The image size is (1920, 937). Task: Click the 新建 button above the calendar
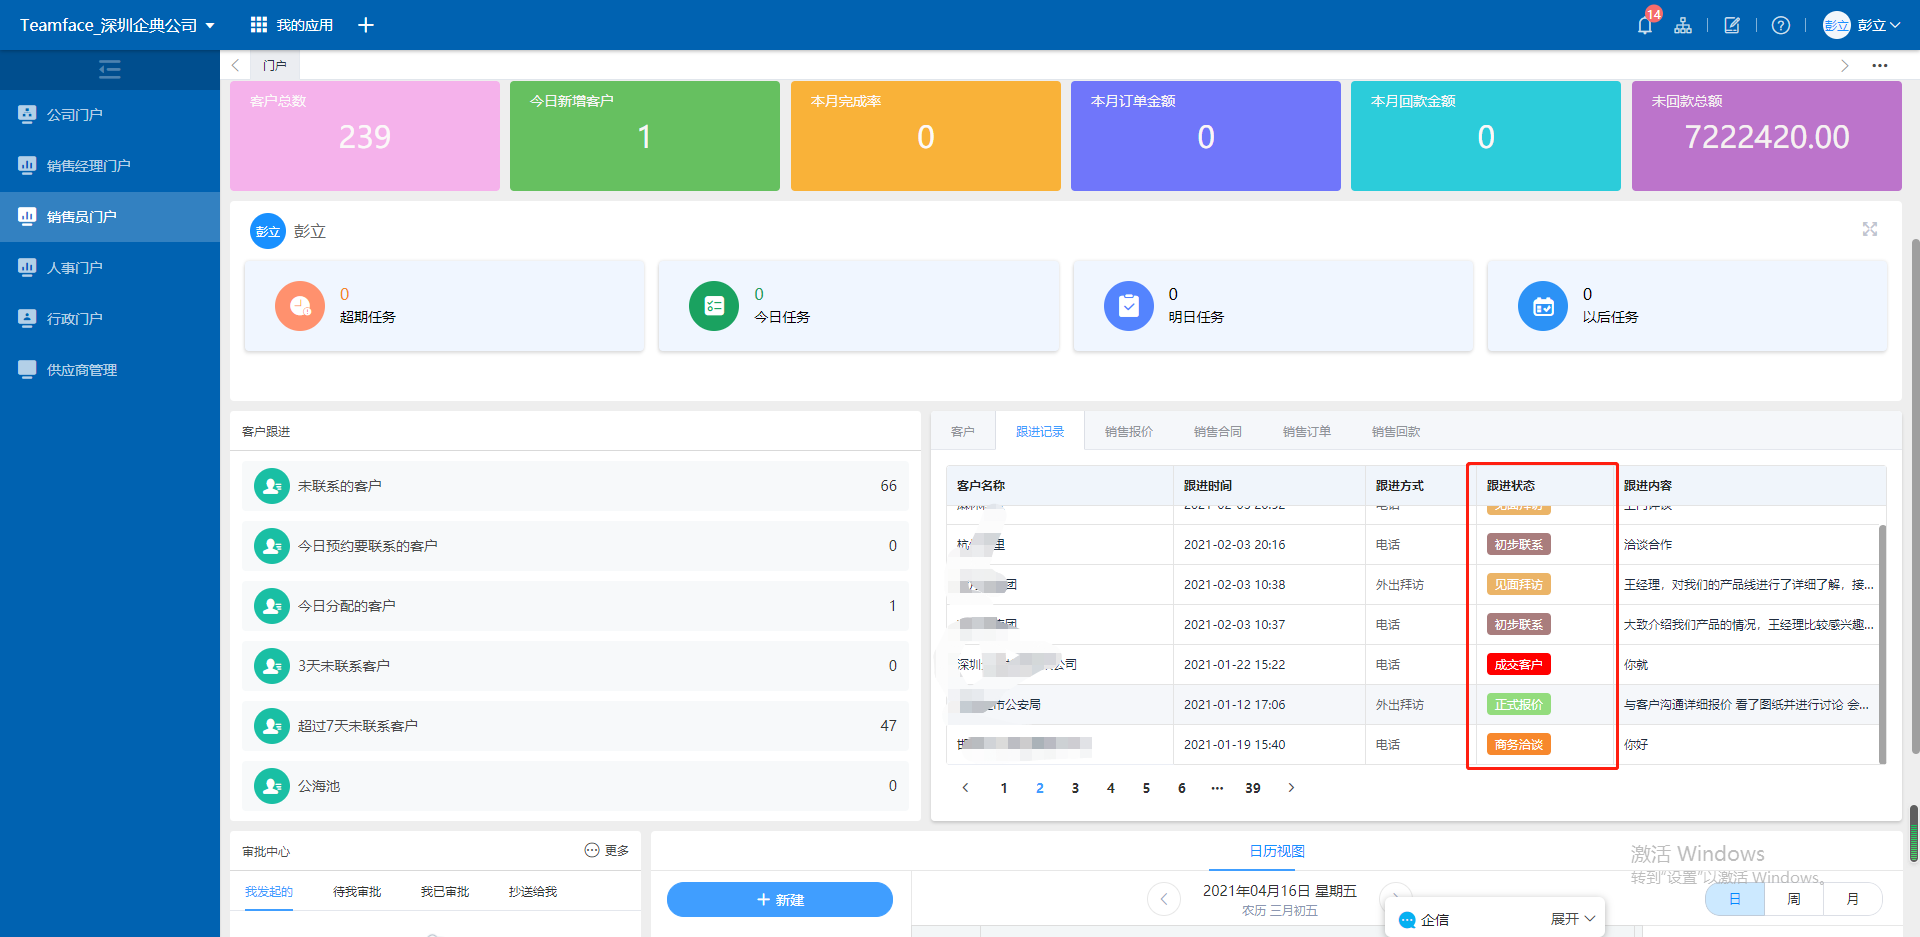click(x=780, y=899)
